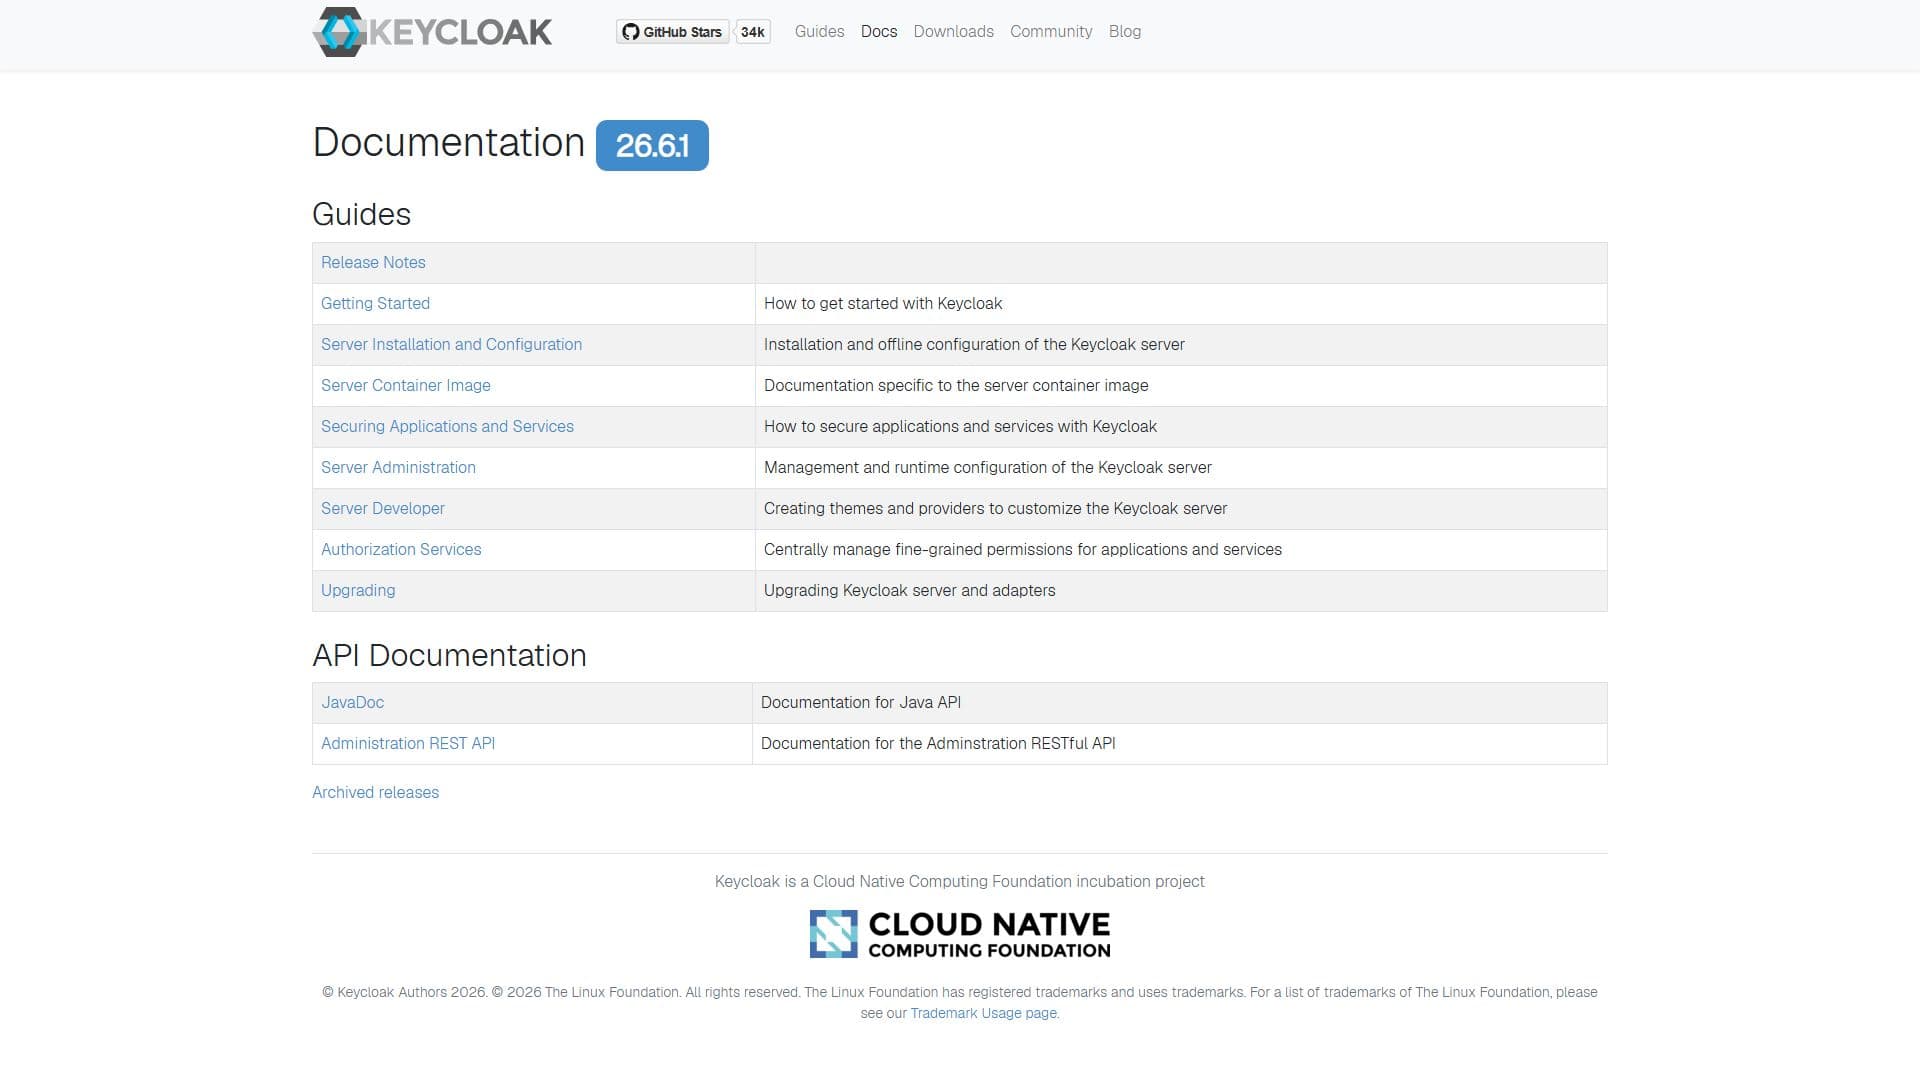Click the 'API Documentation' section heading
This screenshot has height=1080, width=1920.
(x=449, y=655)
